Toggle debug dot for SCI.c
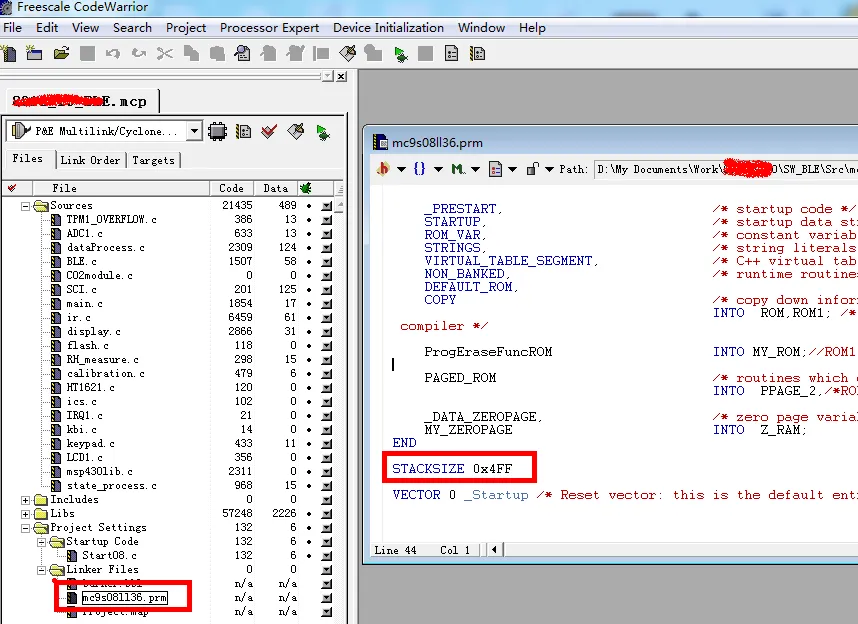Screen dimensions: 858x624 [309, 290]
